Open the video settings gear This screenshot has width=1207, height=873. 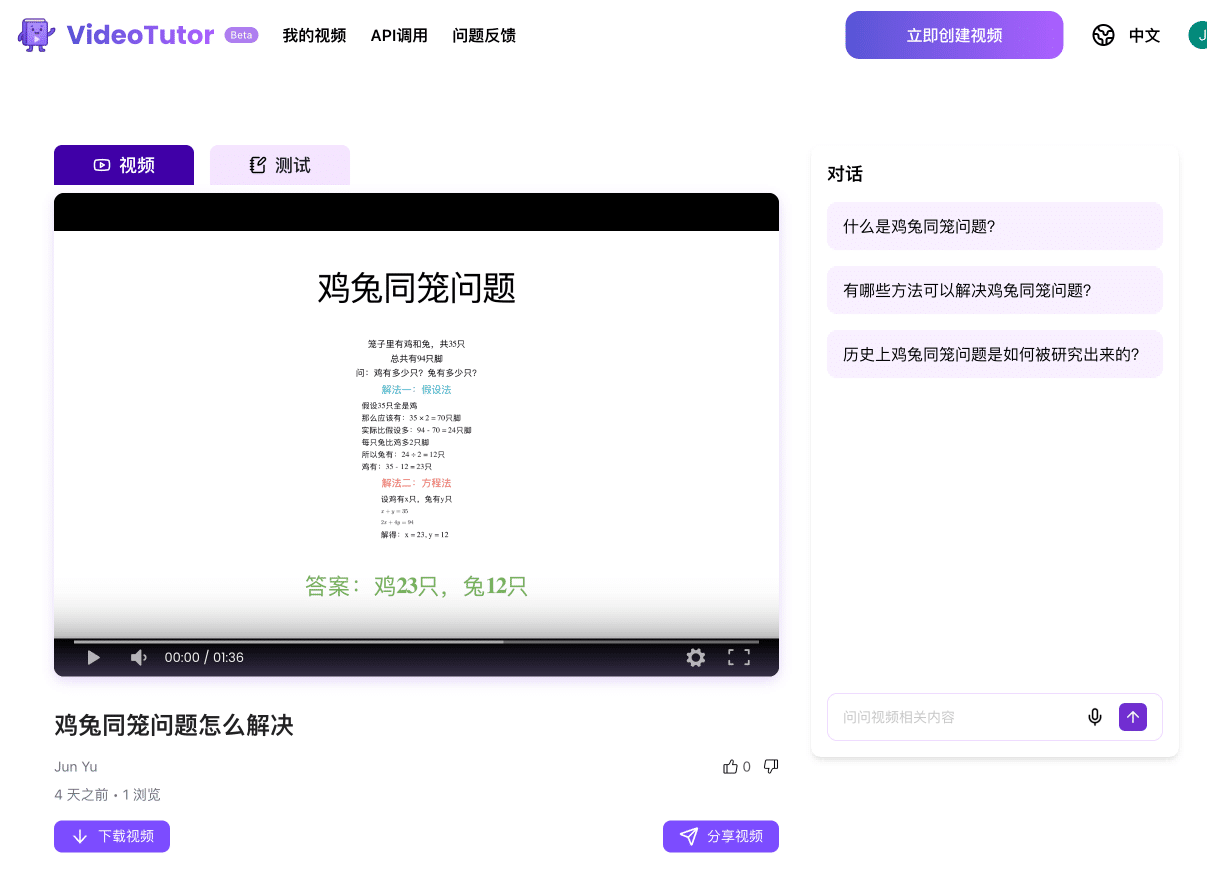click(x=696, y=657)
